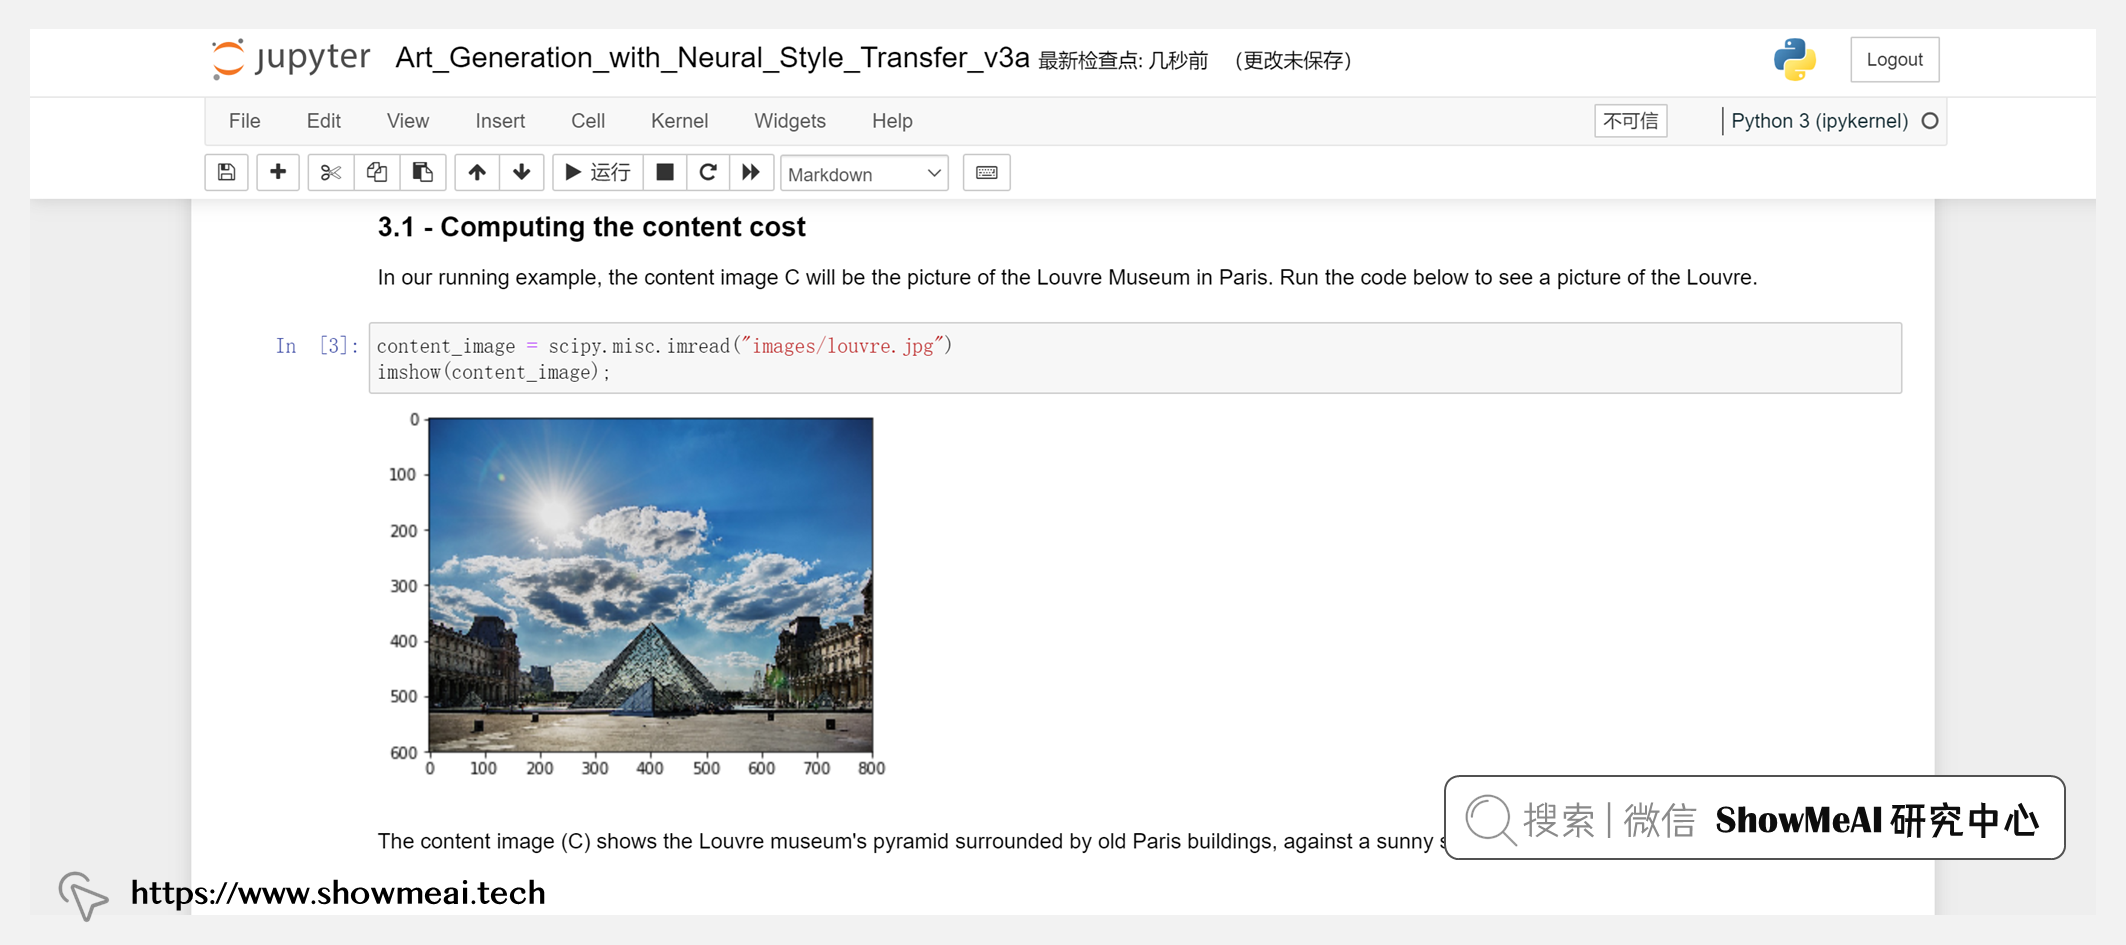
Task: Move the selected cell down
Action: (x=522, y=173)
